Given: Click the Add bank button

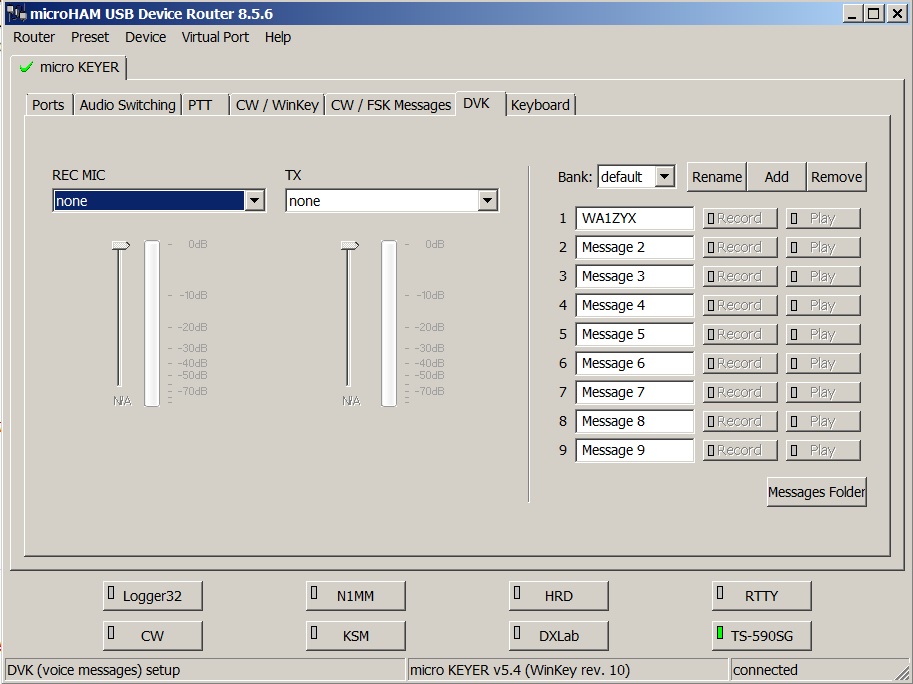Looking at the screenshot, I should [776, 177].
